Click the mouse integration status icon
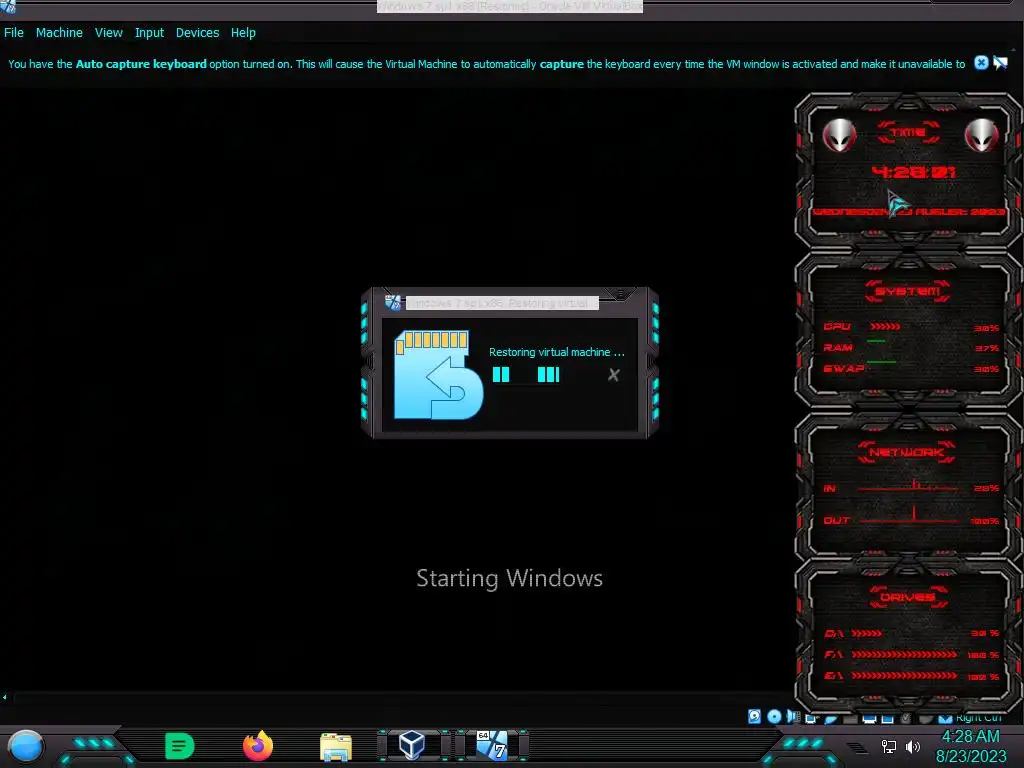This screenshot has width=1024, height=768. [925, 719]
